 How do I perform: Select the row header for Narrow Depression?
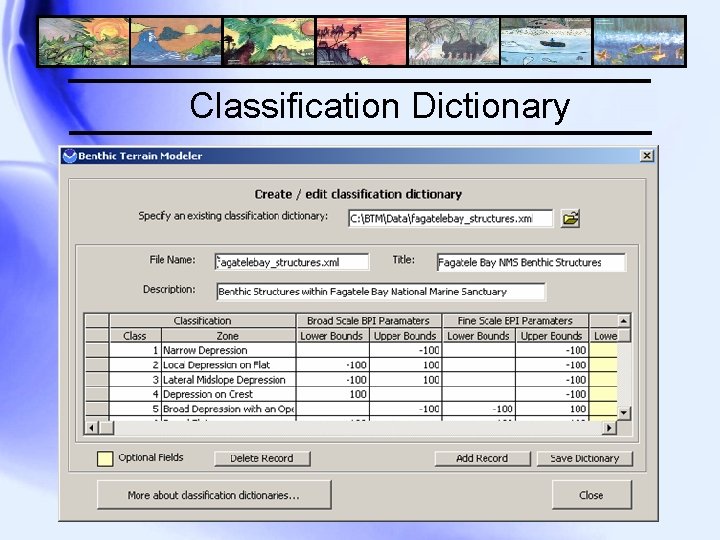(97, 350)
